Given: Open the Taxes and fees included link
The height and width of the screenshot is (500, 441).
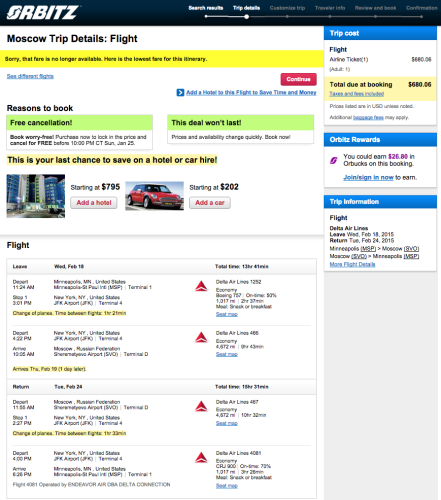Looking at the screenshot, I should click(356, 94).
